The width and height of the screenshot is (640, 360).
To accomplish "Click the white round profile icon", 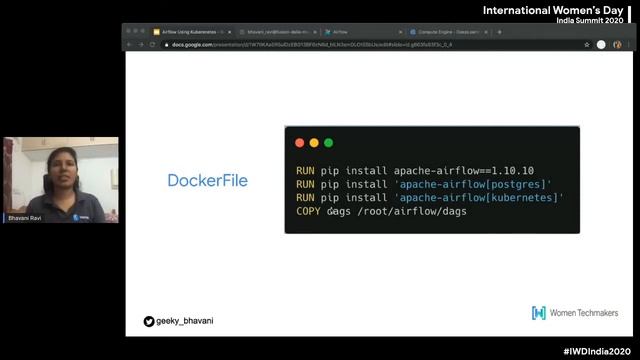I will [601, 44].
